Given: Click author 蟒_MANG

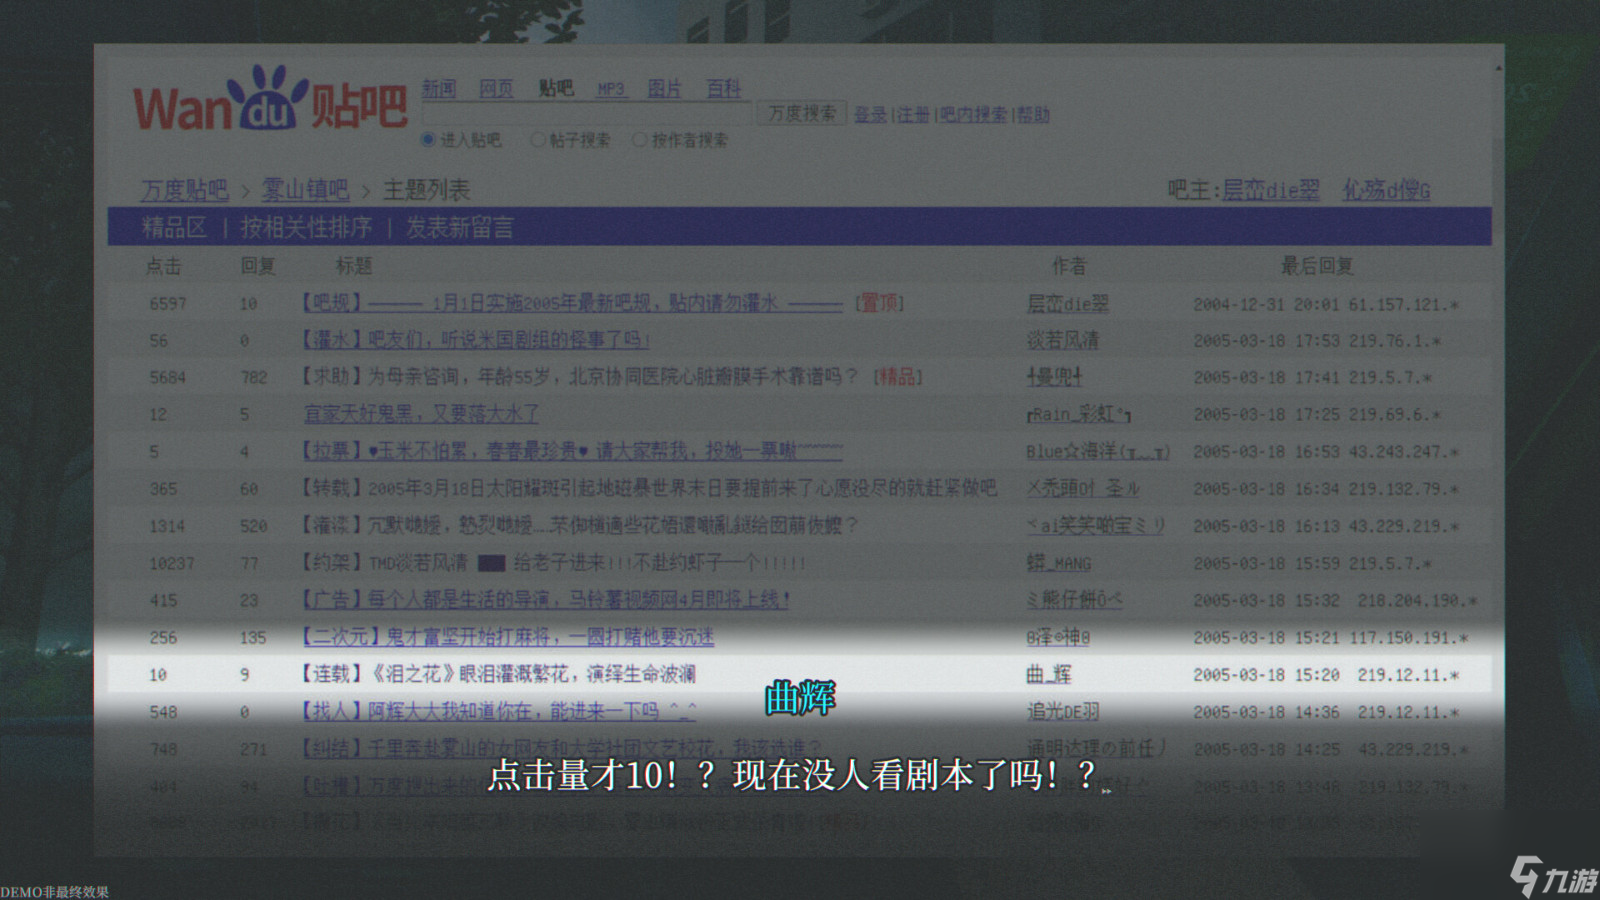Looking at the screenshot, I should [x=1059, y=563].
